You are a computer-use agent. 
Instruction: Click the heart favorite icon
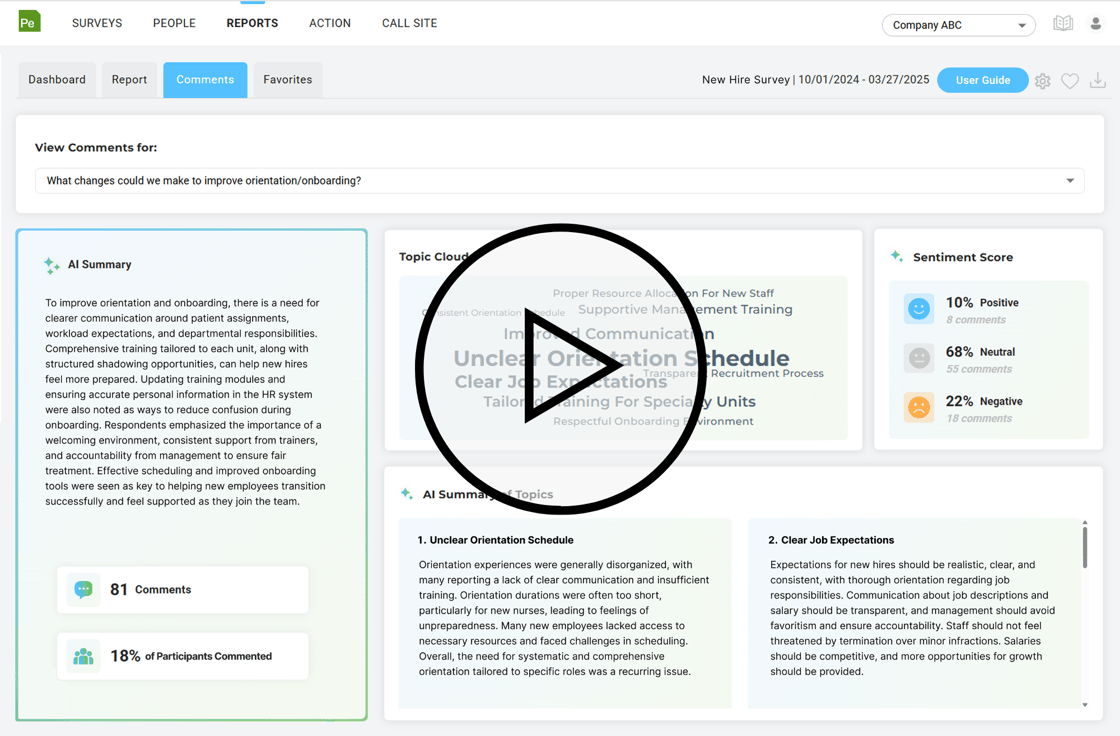[1070, 81]
